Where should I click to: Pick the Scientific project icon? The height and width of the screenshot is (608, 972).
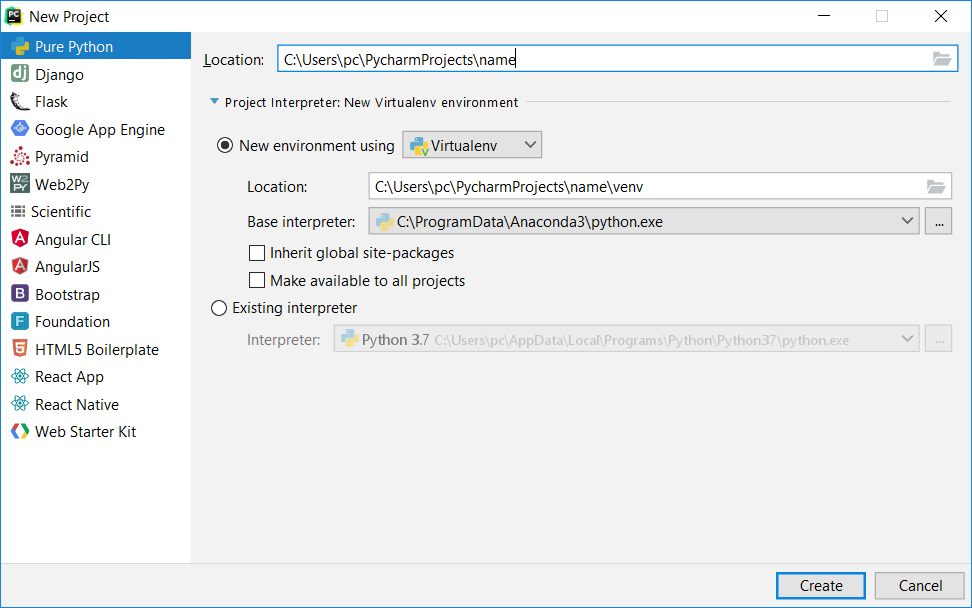(x=18, y=211)
